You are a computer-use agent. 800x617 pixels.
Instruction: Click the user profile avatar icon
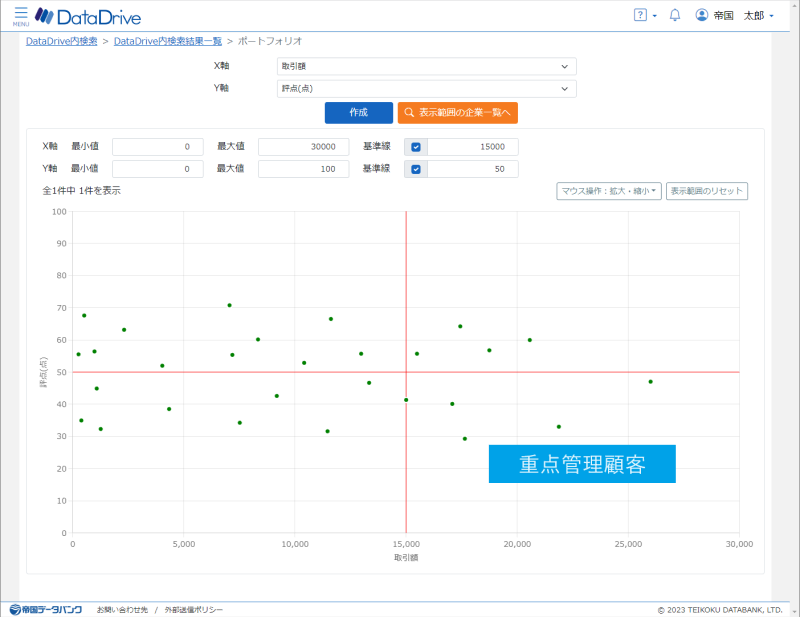click(x=702, y=15)
